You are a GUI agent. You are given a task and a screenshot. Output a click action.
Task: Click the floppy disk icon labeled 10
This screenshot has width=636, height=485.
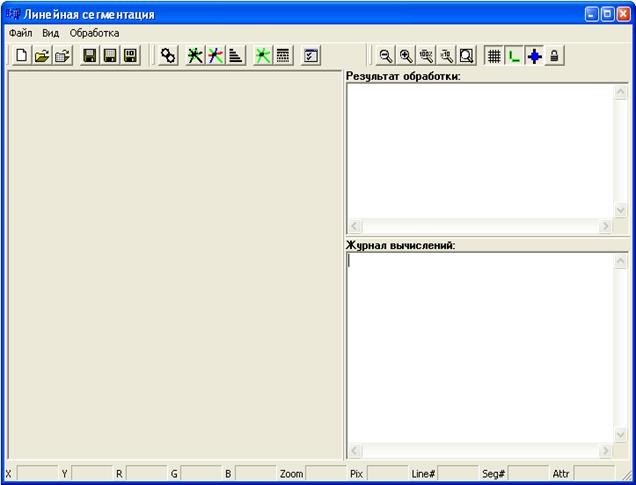pyautogui.click(x=130, y=56)
